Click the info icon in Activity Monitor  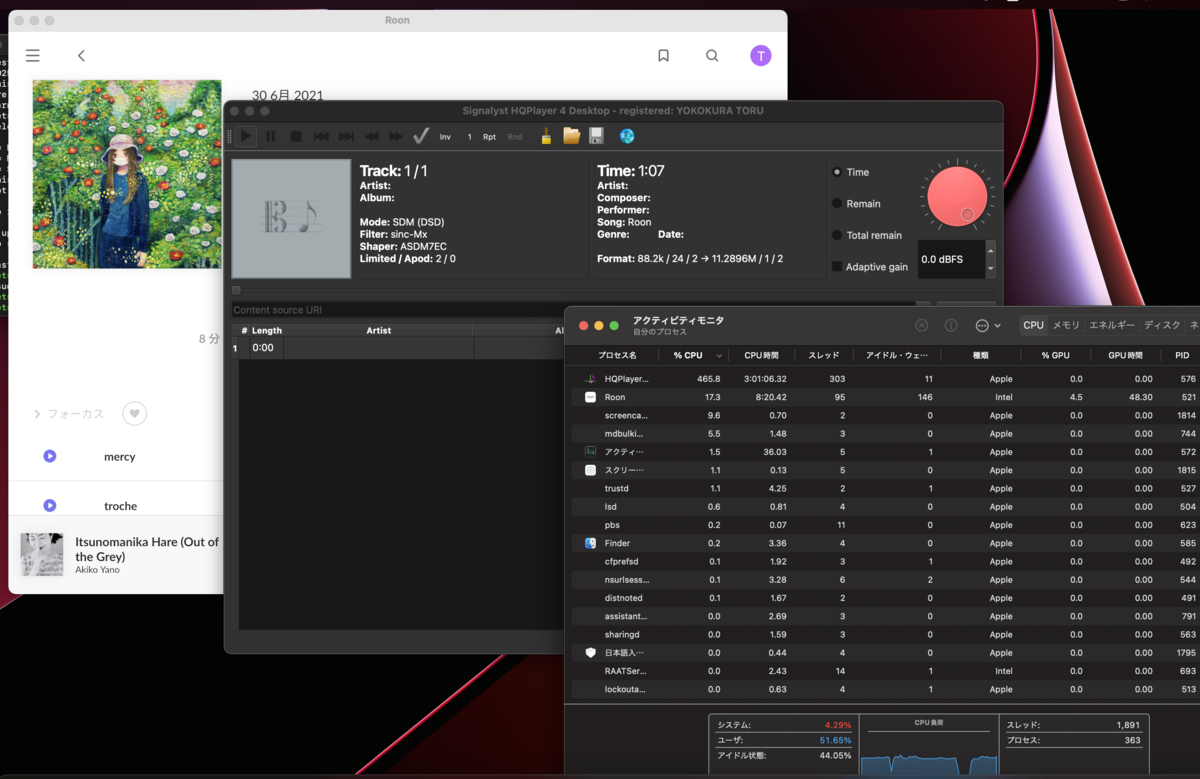[951, 325]
